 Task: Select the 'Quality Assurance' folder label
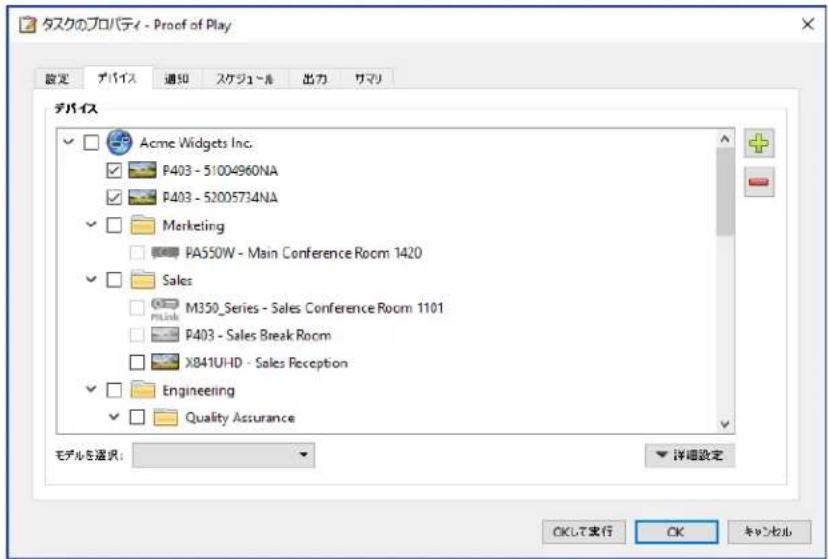240,418
